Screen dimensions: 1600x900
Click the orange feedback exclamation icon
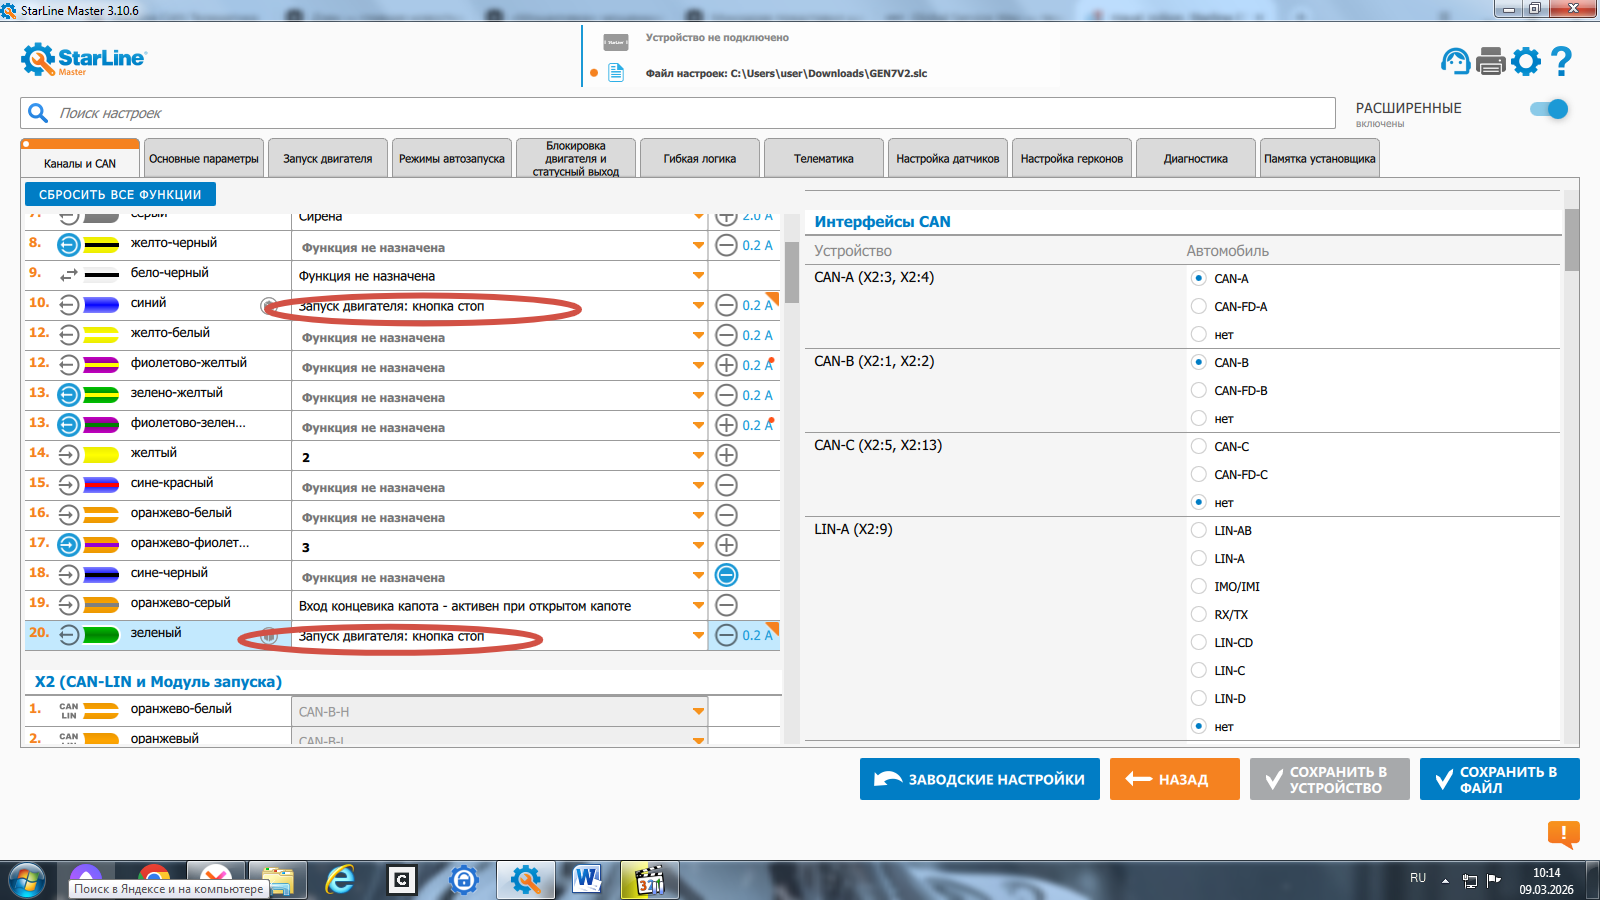[1563, 833]
